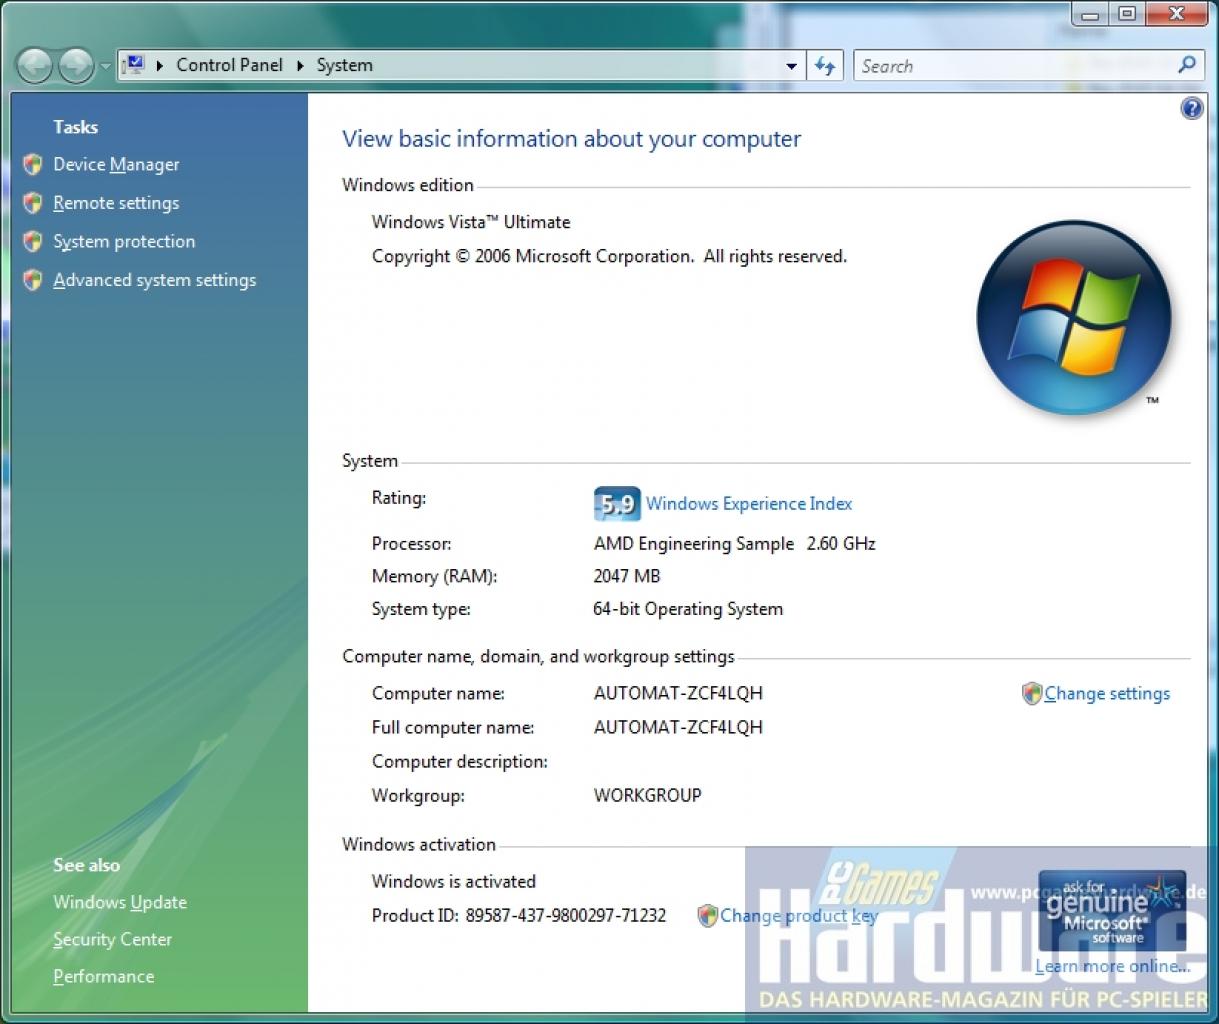Open Learn more online link

click(x=1112, y=966)
